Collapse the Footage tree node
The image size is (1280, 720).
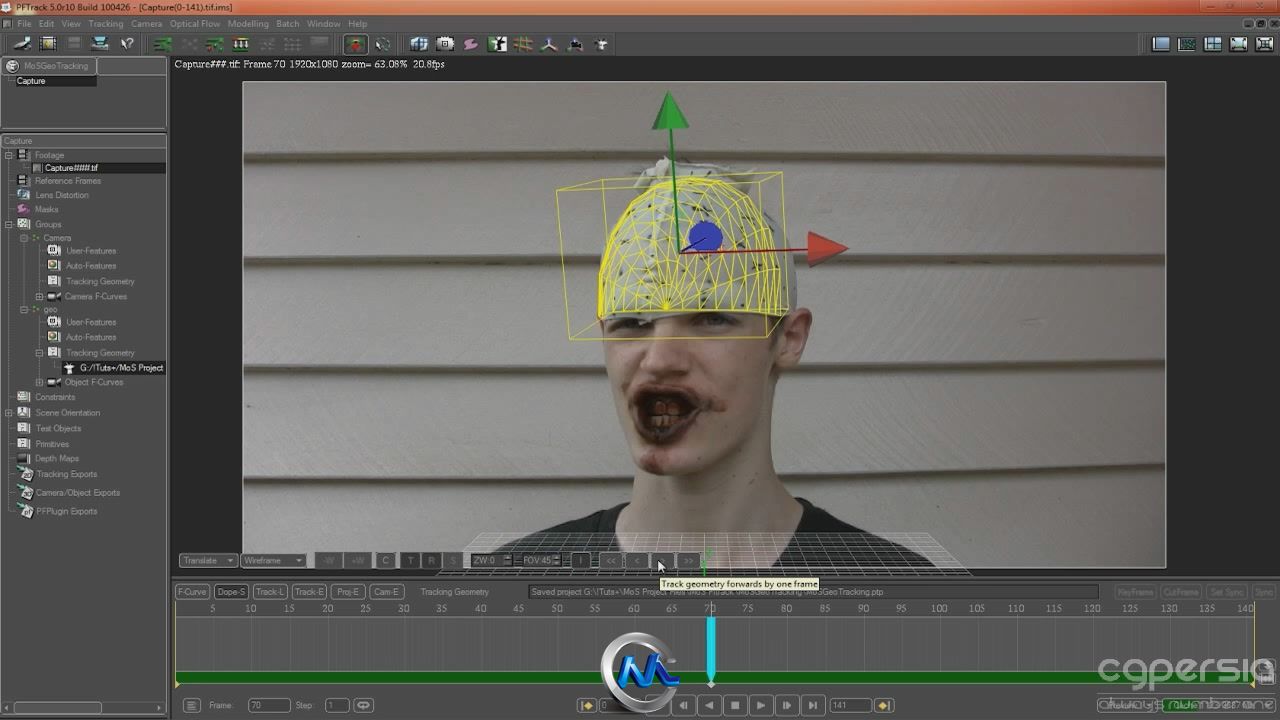(x=9, y=155)
